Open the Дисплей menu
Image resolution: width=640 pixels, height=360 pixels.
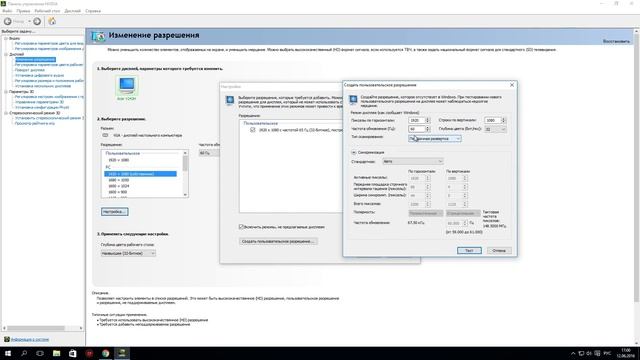73,11
